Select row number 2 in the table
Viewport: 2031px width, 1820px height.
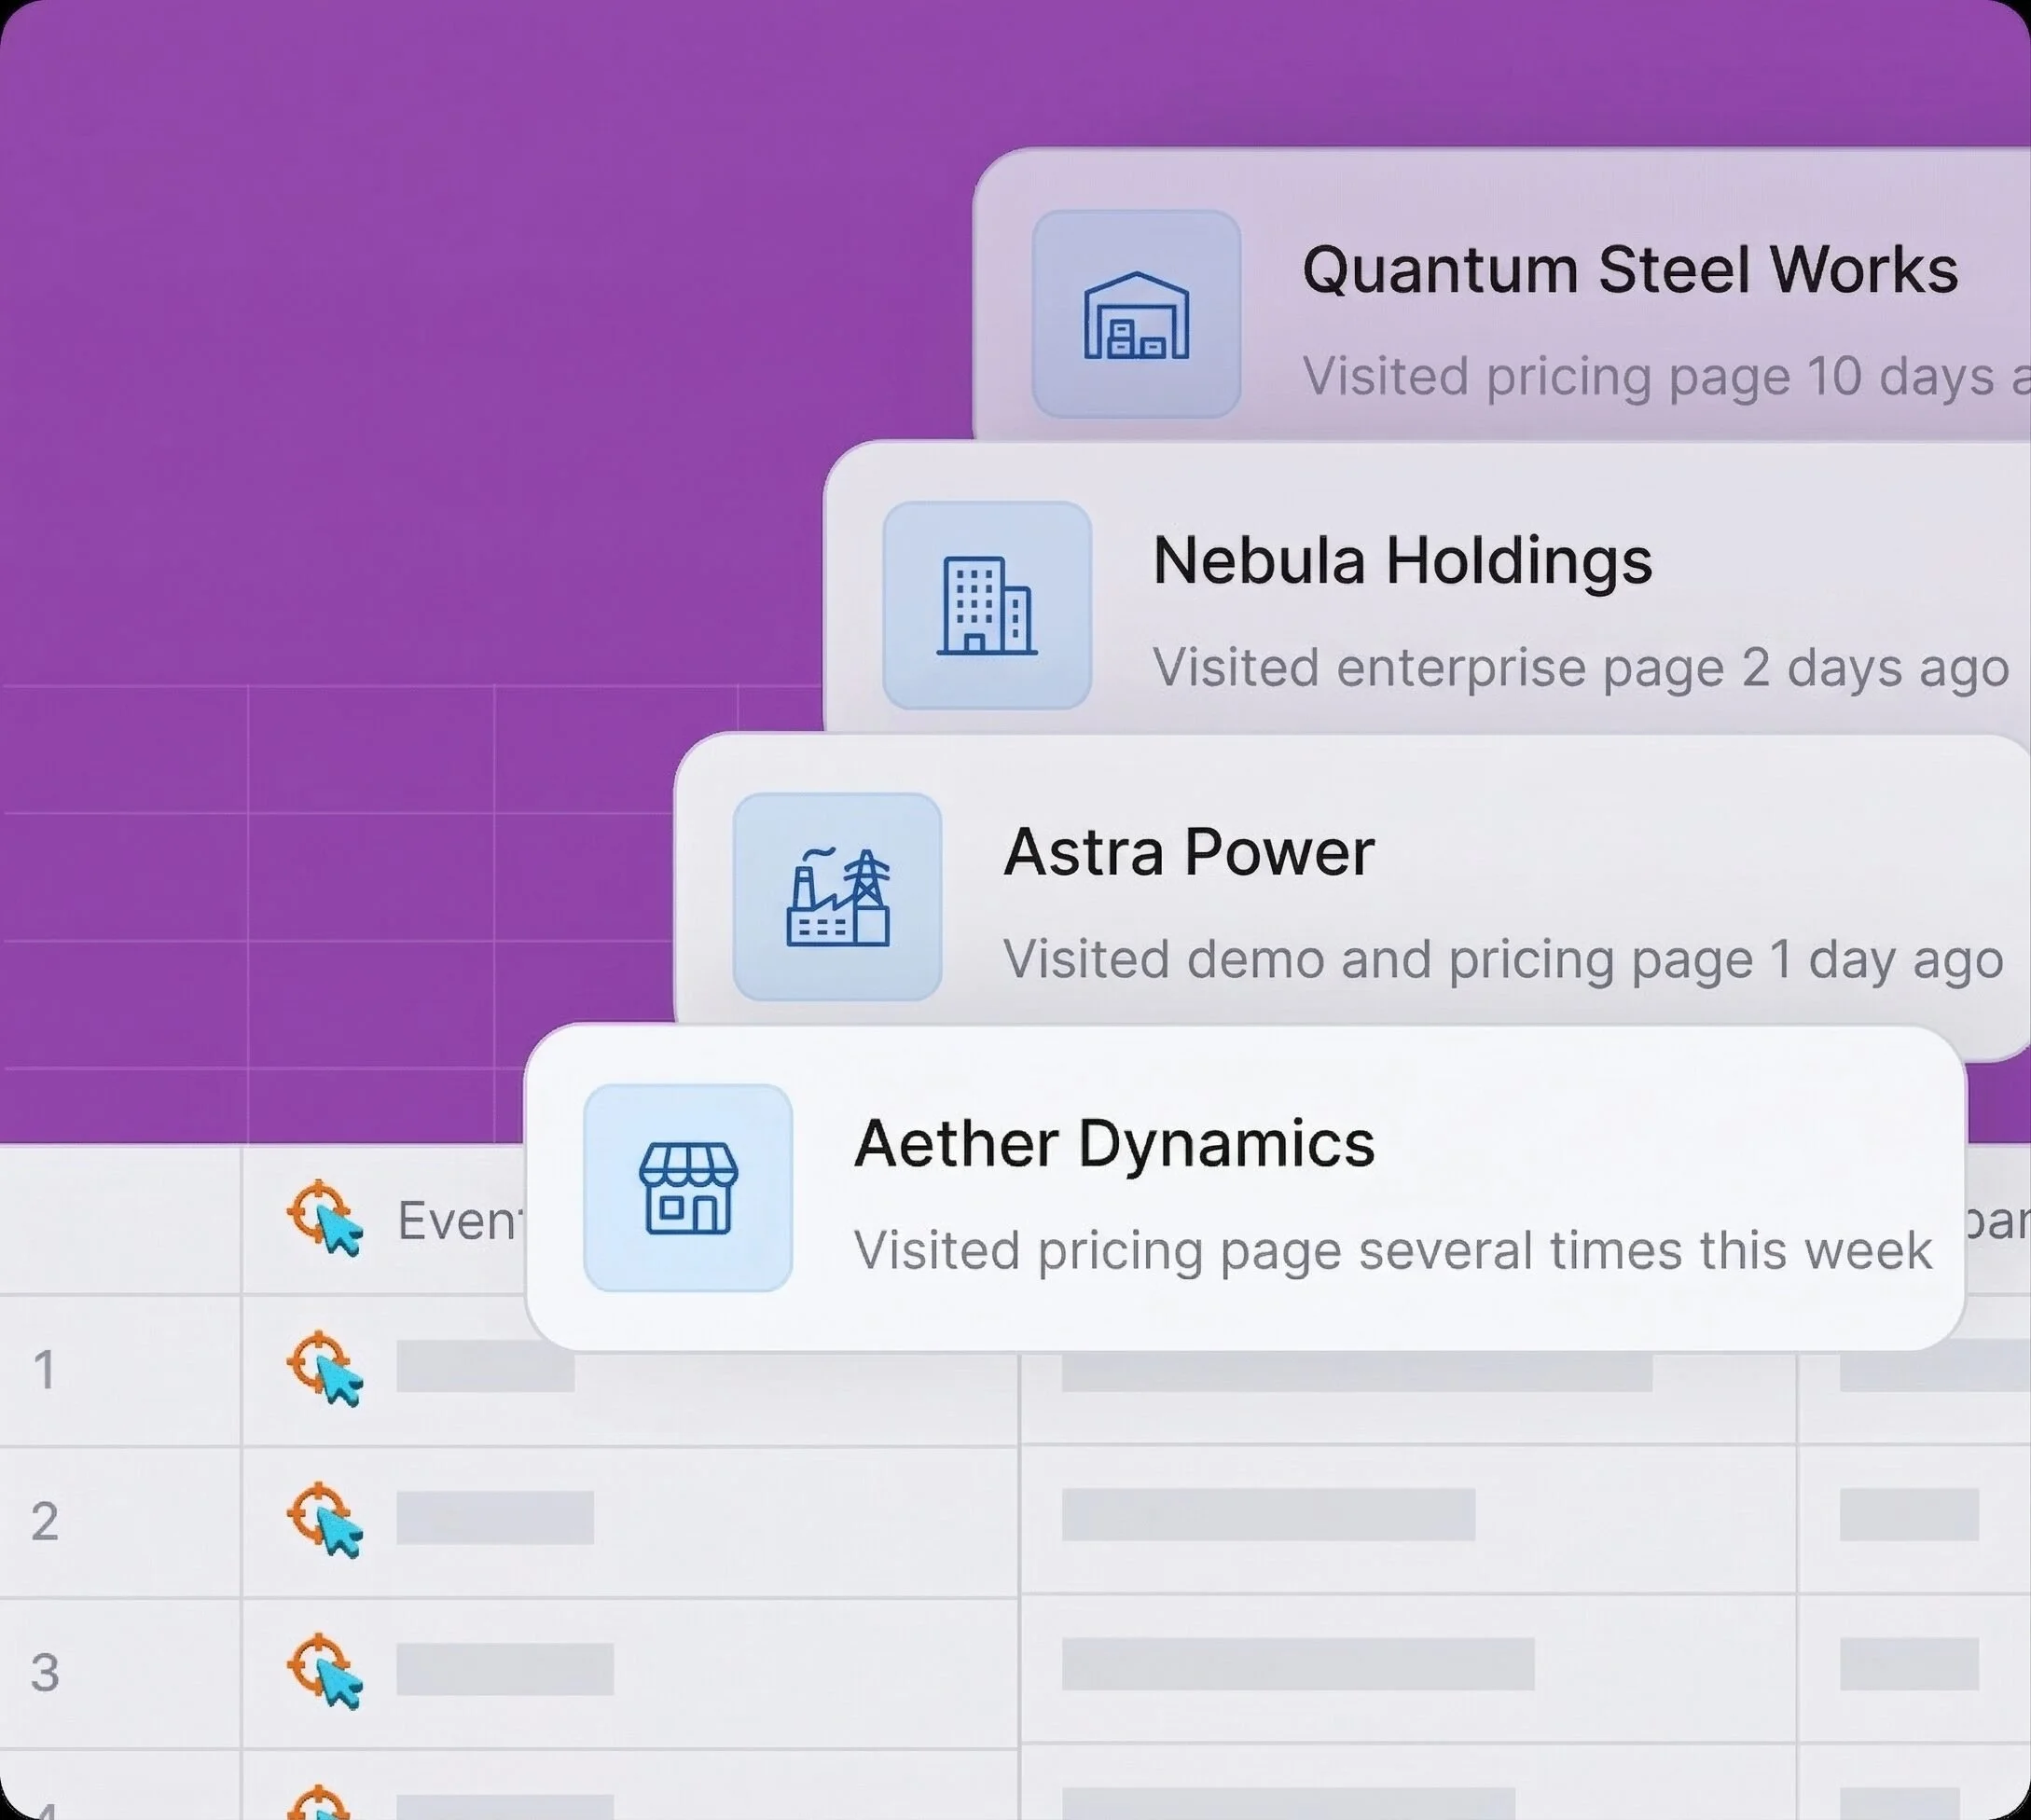pos(44,1521)
